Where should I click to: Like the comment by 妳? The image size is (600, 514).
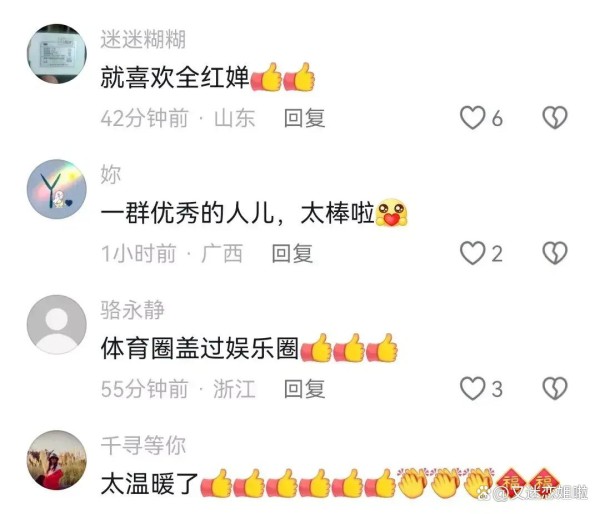point(472,253)
